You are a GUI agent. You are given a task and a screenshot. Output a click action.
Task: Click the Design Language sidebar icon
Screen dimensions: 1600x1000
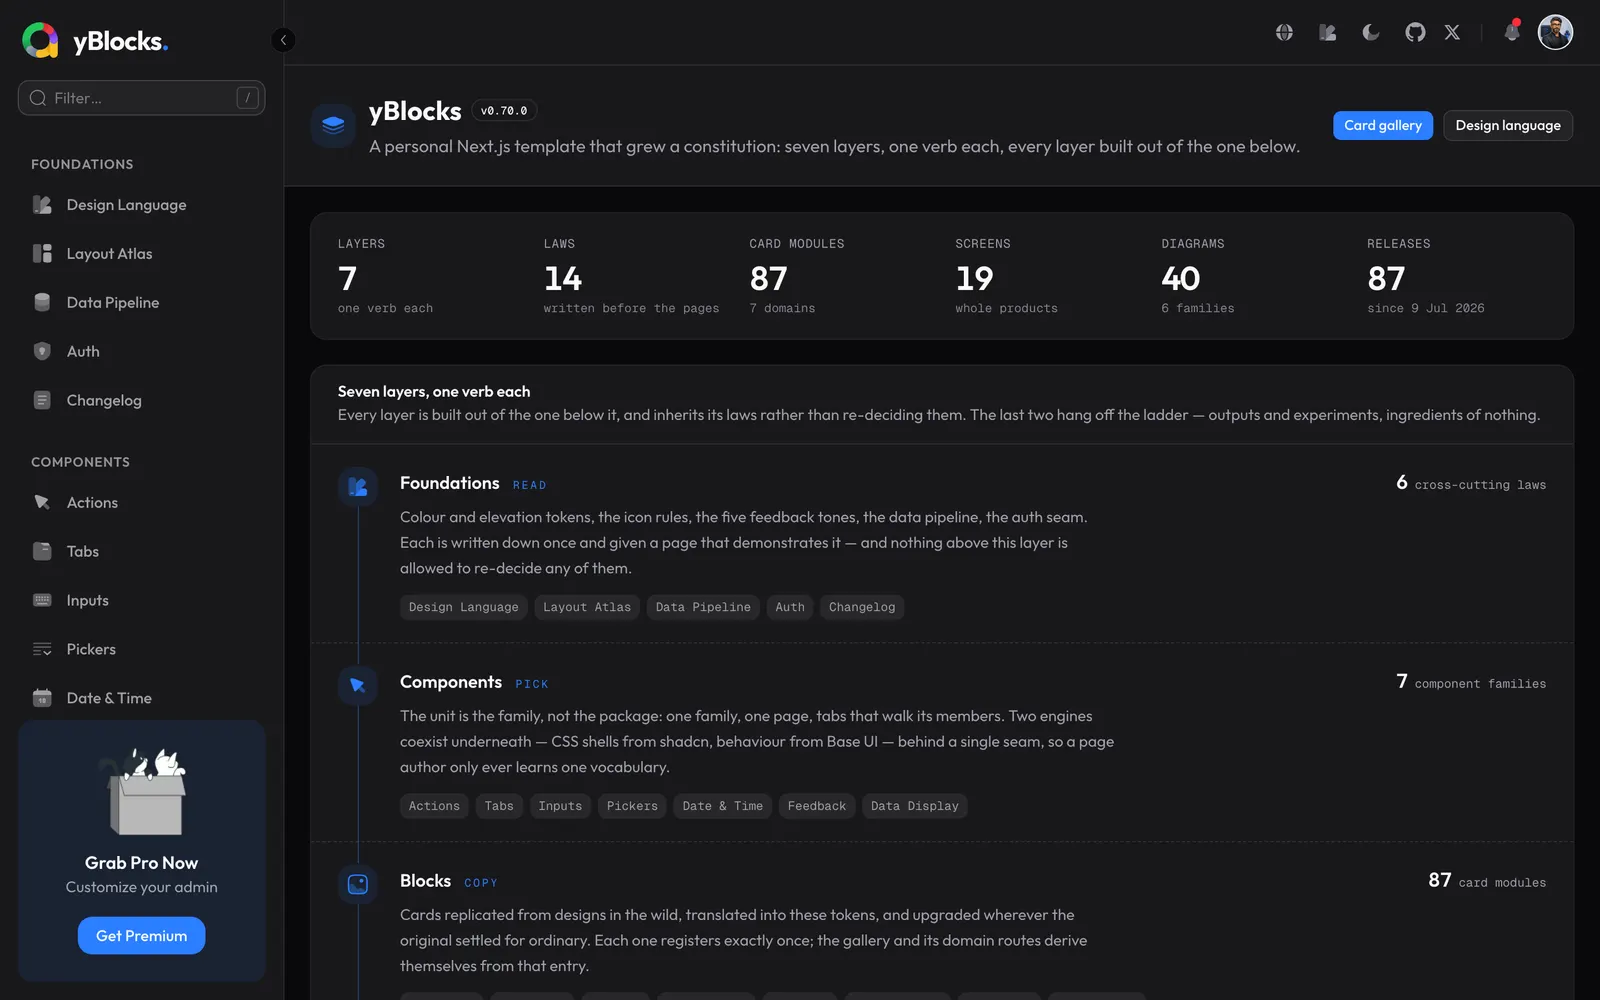pos(42,205)
